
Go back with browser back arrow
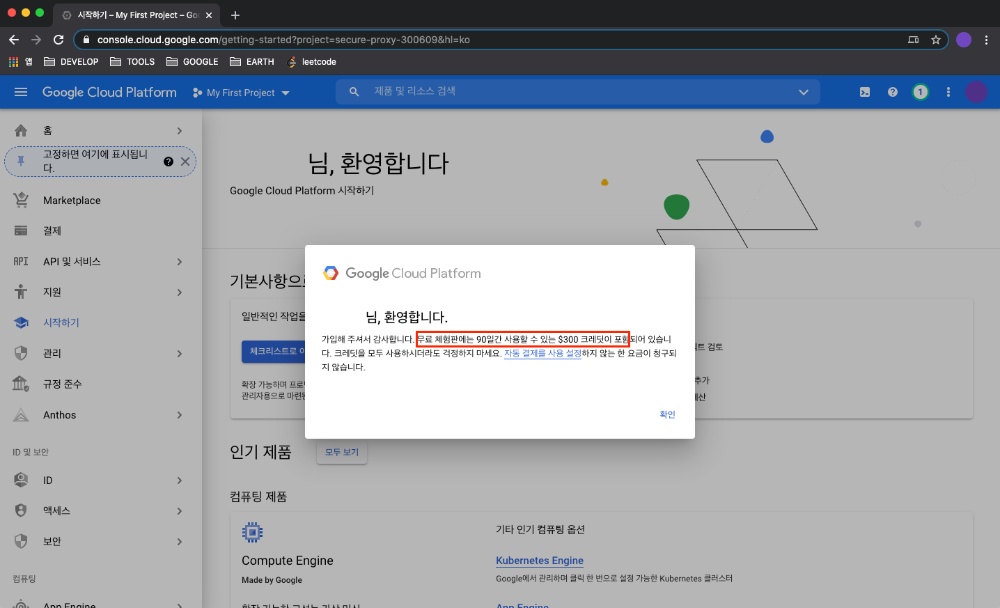[14, 40]
